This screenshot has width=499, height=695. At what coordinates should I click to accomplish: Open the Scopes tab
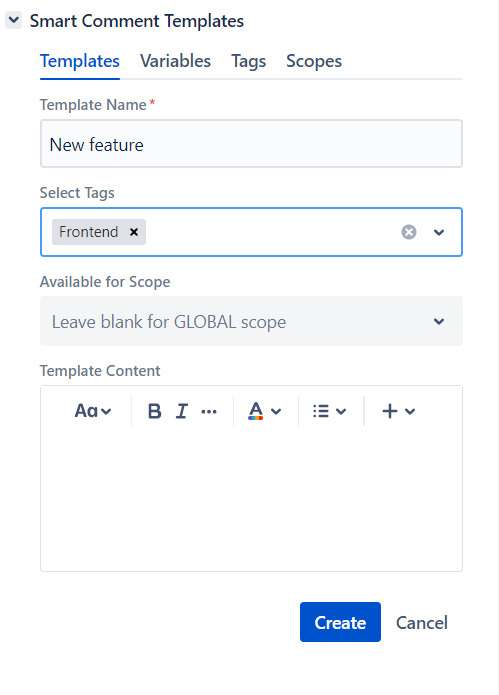click(314, 61)
